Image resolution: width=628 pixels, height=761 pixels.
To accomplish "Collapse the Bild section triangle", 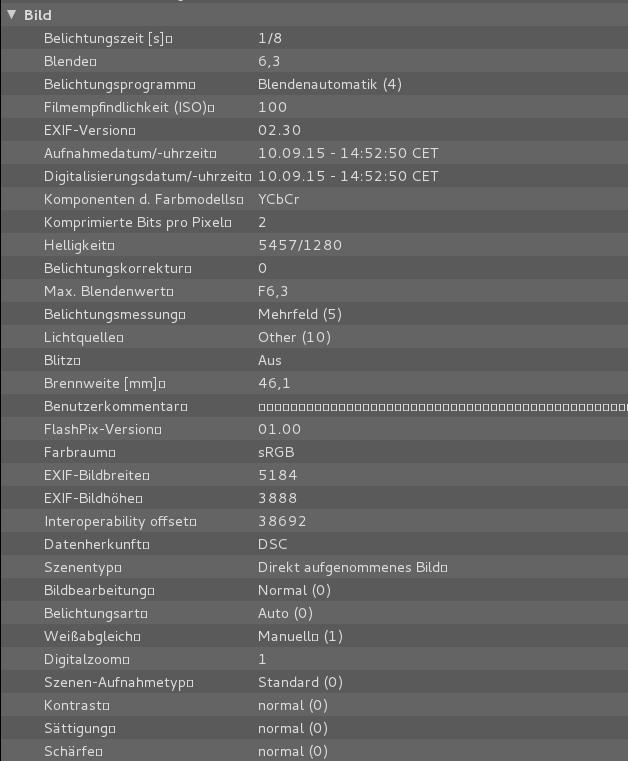I will coord(12,15).
